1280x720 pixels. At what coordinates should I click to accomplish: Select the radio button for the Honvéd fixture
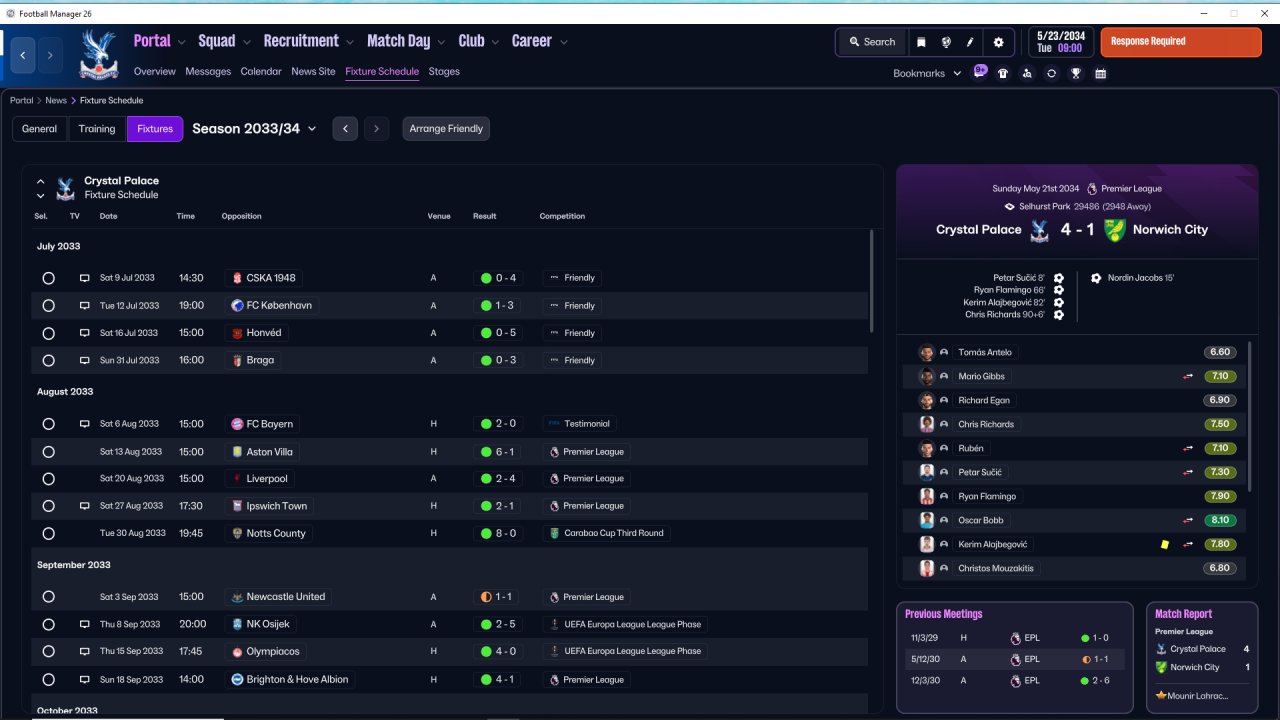click(48, 333)
